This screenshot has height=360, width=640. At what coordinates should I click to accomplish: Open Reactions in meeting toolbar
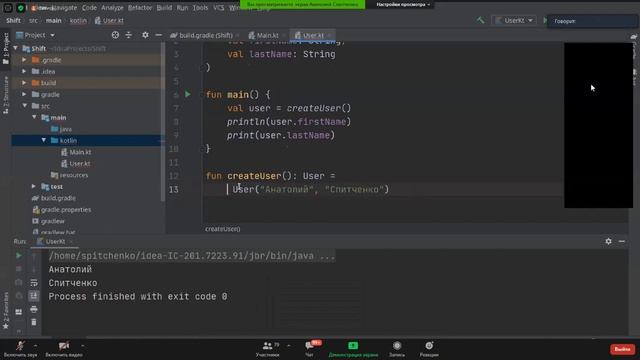429,349
